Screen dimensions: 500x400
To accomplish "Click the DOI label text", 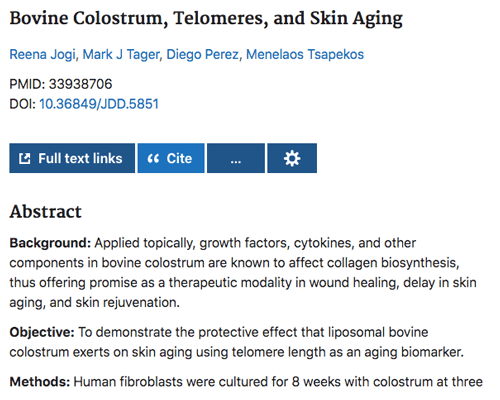I will (x=22, y=104).
